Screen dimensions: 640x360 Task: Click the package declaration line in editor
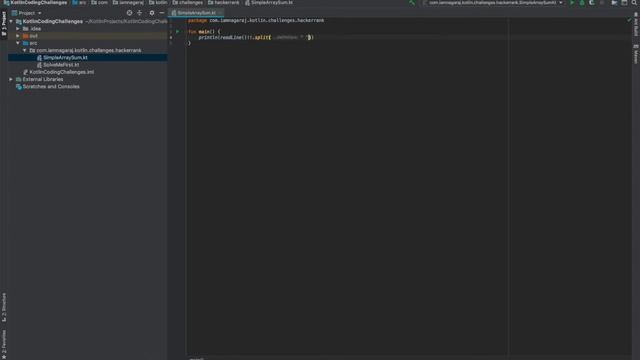pos(256,20)
